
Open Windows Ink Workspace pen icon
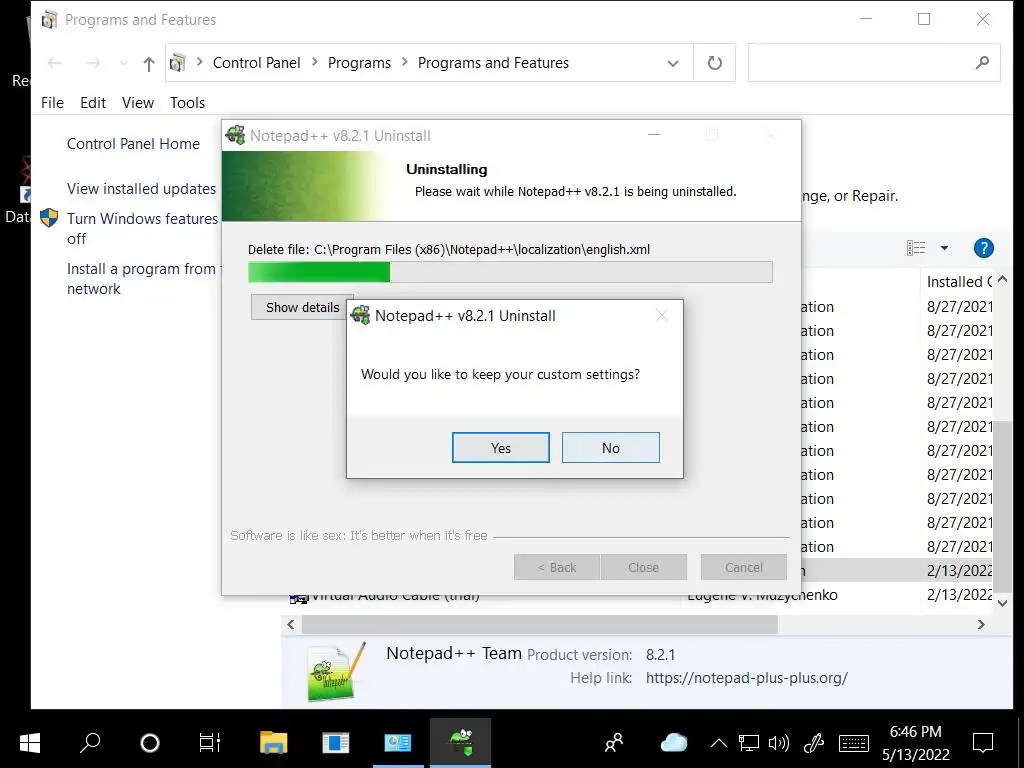pos(814,743)
